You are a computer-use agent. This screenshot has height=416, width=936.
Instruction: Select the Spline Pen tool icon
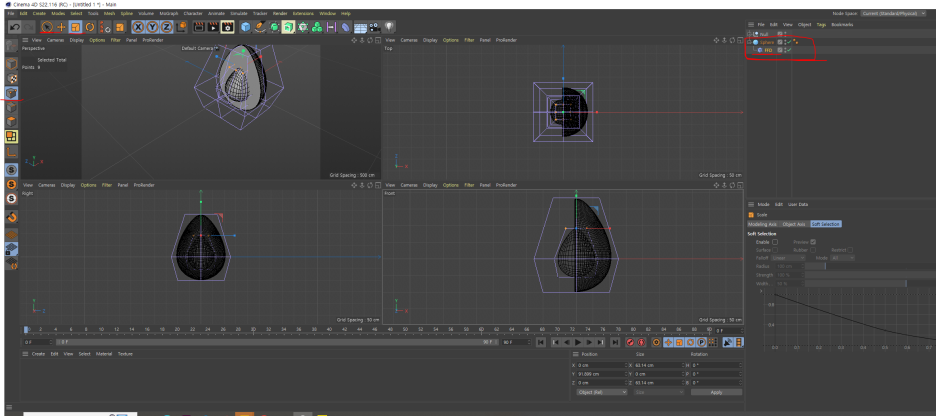pyautogui.click(x=260, y=27)
